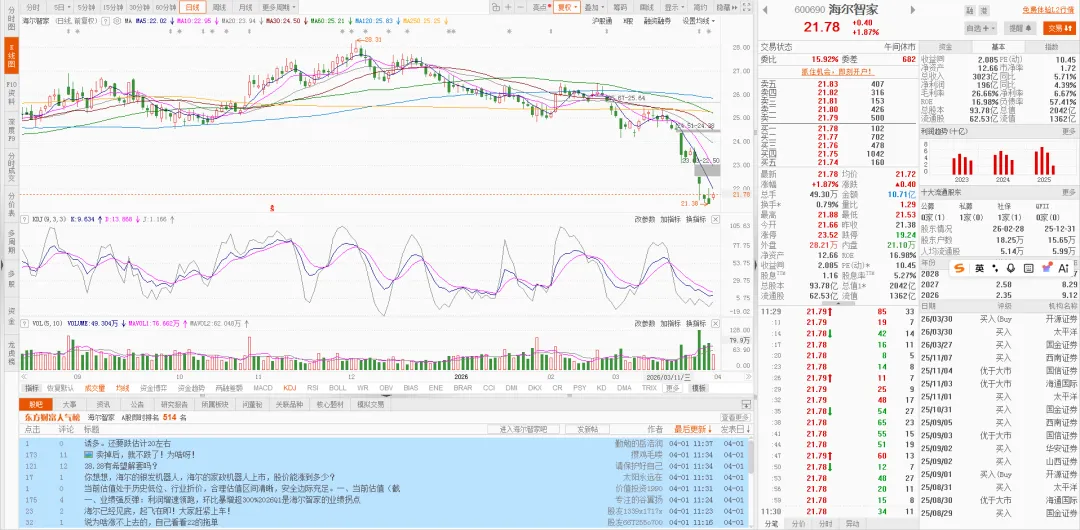Open 研究报告 tab in bottom panel
The height and width of the screenshot is (530, 1080).
174,405
